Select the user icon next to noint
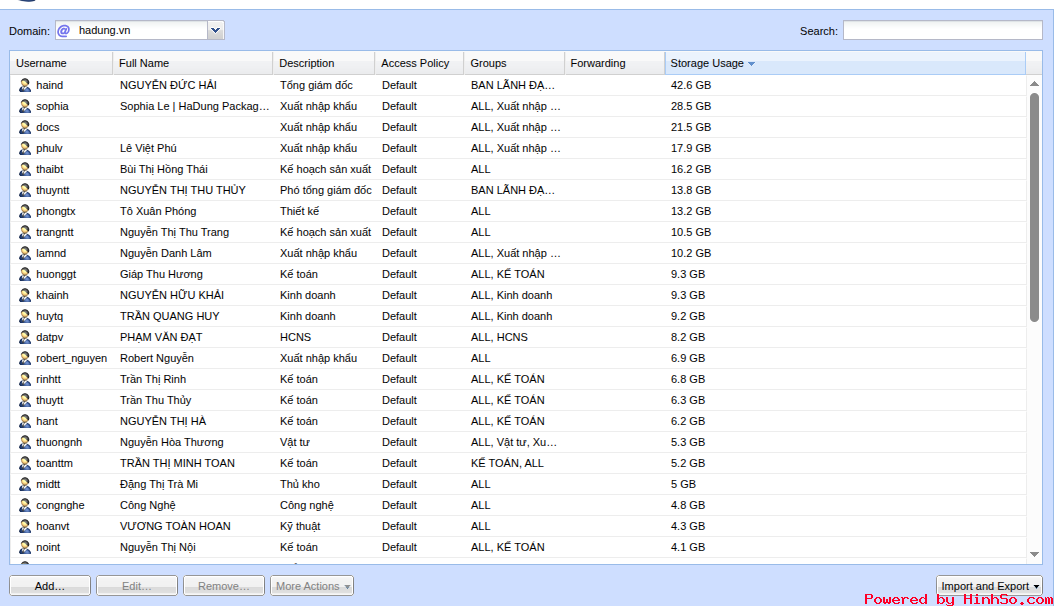The height and width of the screenshot is (606, 1054). point(25,547)
